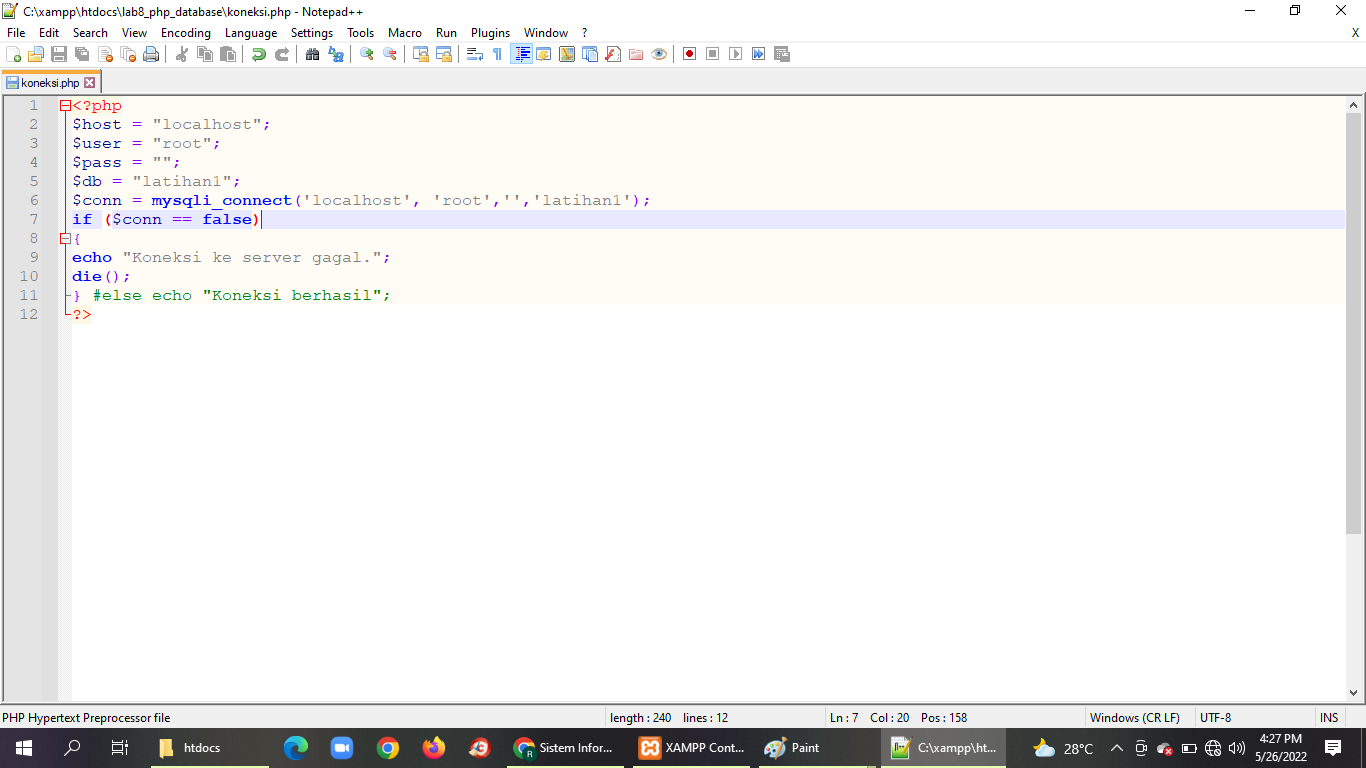
Task: Open Paint from the taskbar
Action: (790, 747)
